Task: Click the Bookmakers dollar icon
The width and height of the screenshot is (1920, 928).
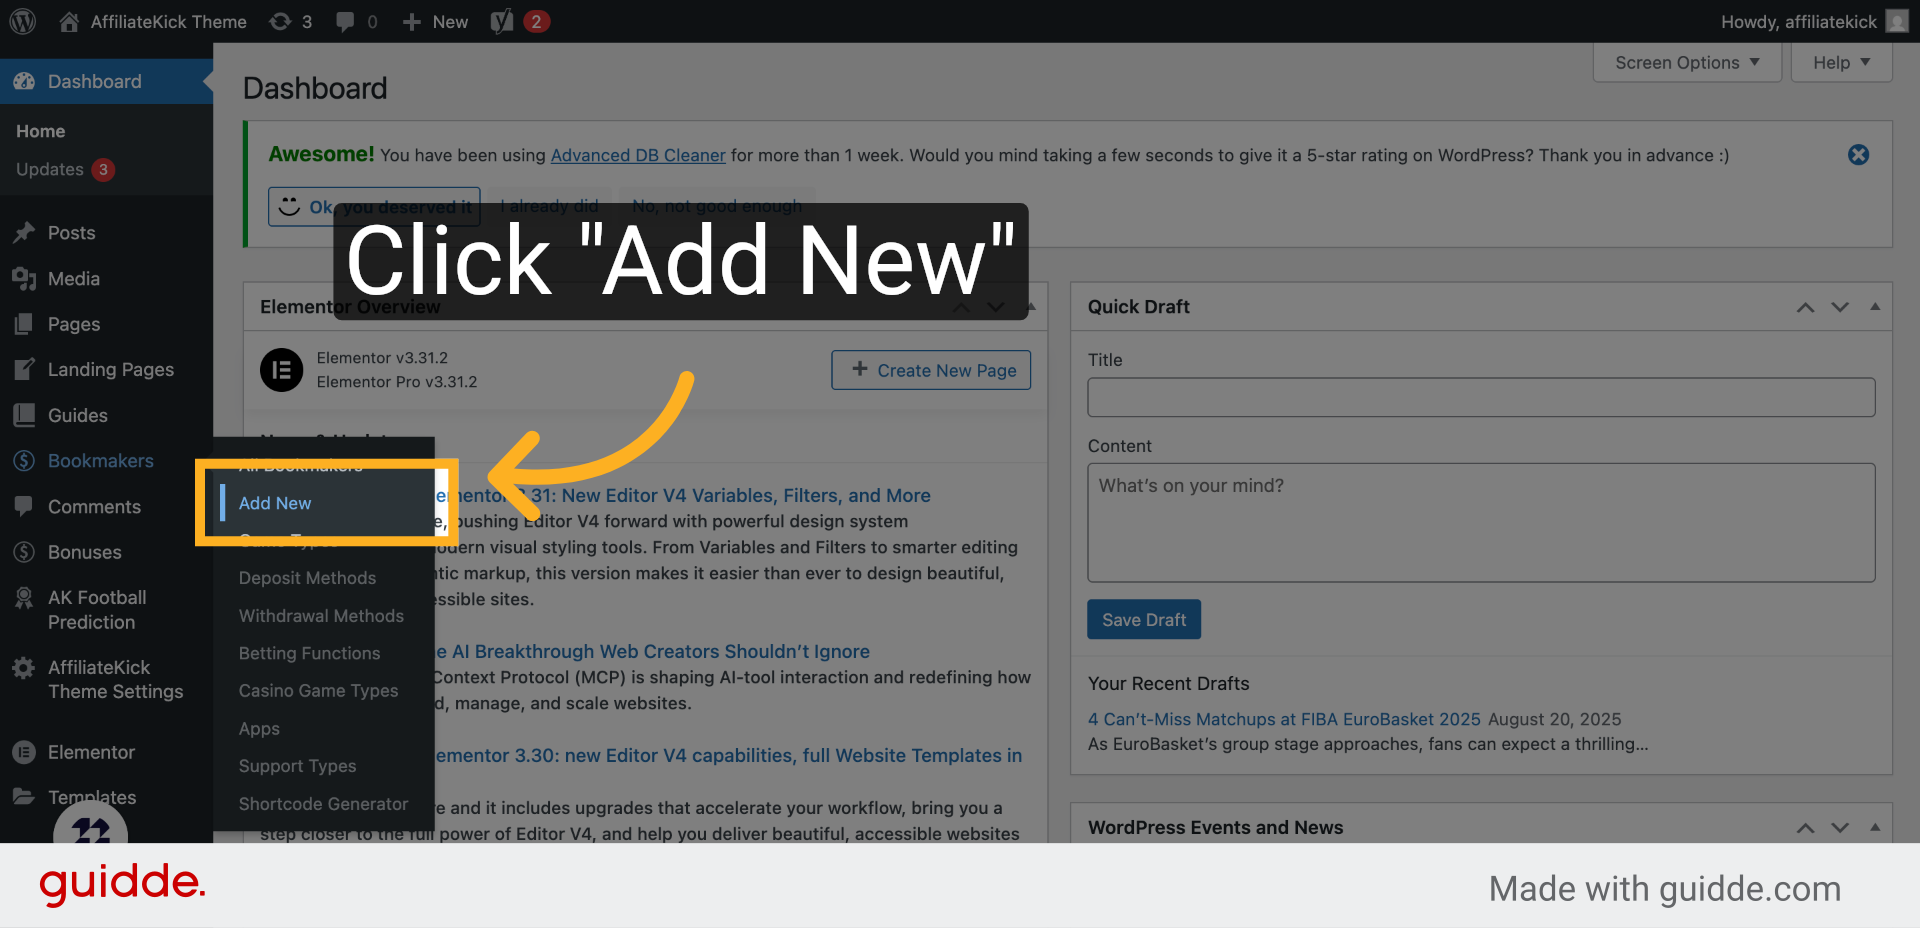Action: pyautogui.click(x=24, y=461)
